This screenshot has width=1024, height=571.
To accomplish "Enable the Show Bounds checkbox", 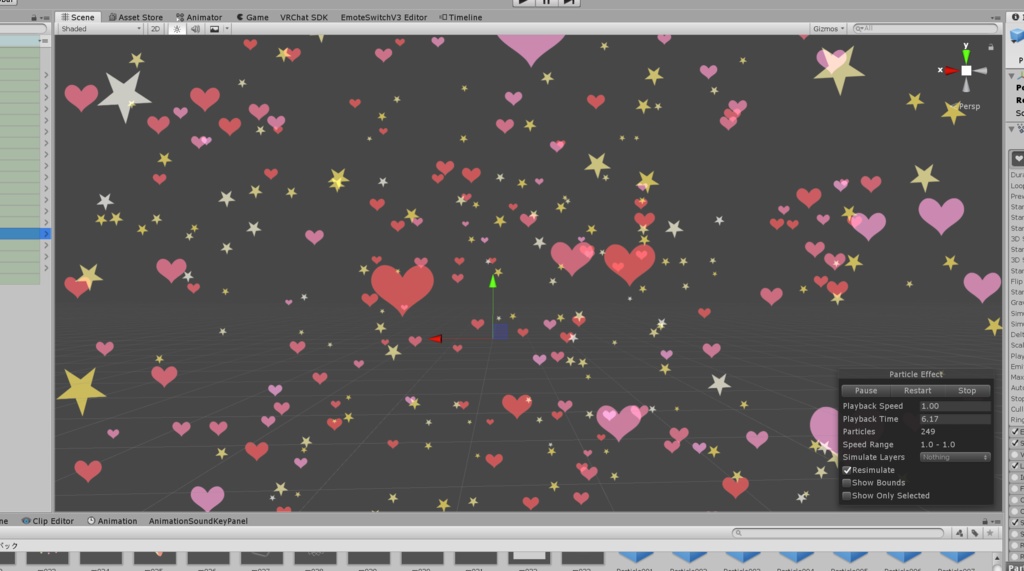I will pyautogui.click(x=847, y=483).
